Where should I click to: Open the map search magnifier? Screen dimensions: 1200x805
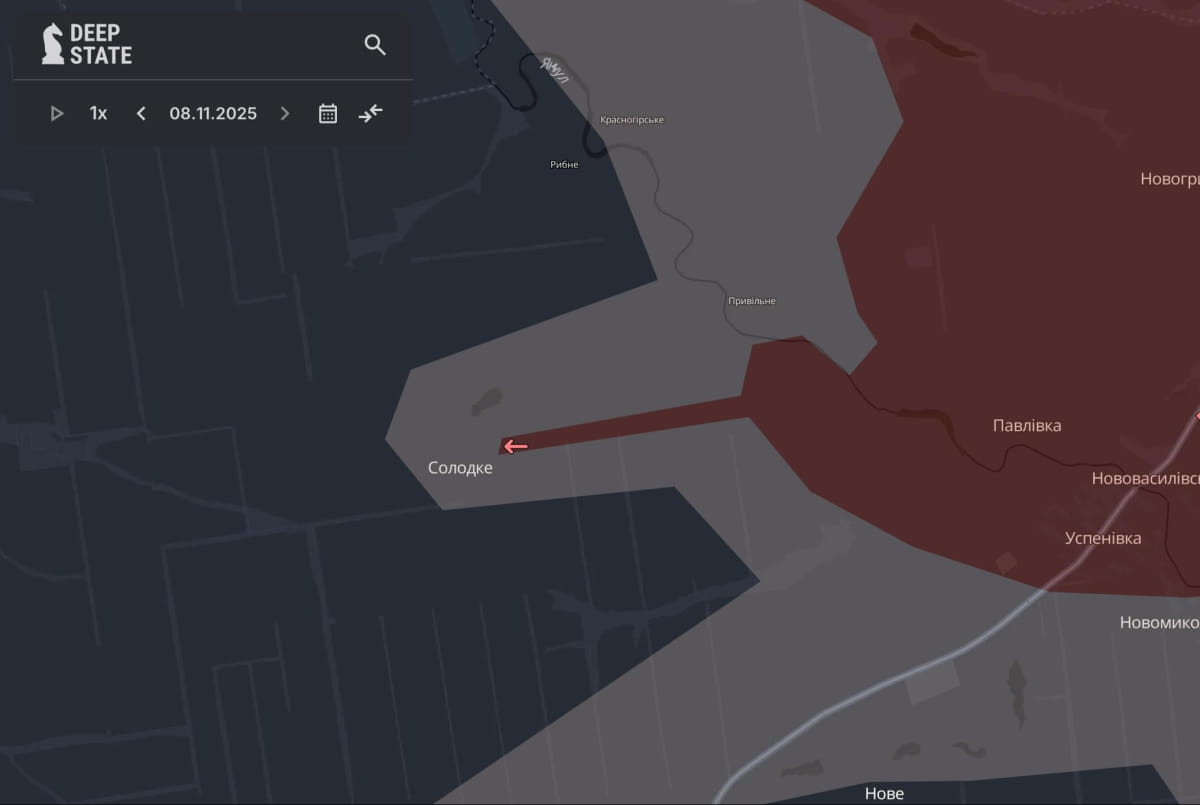click(x=375, y=44)
